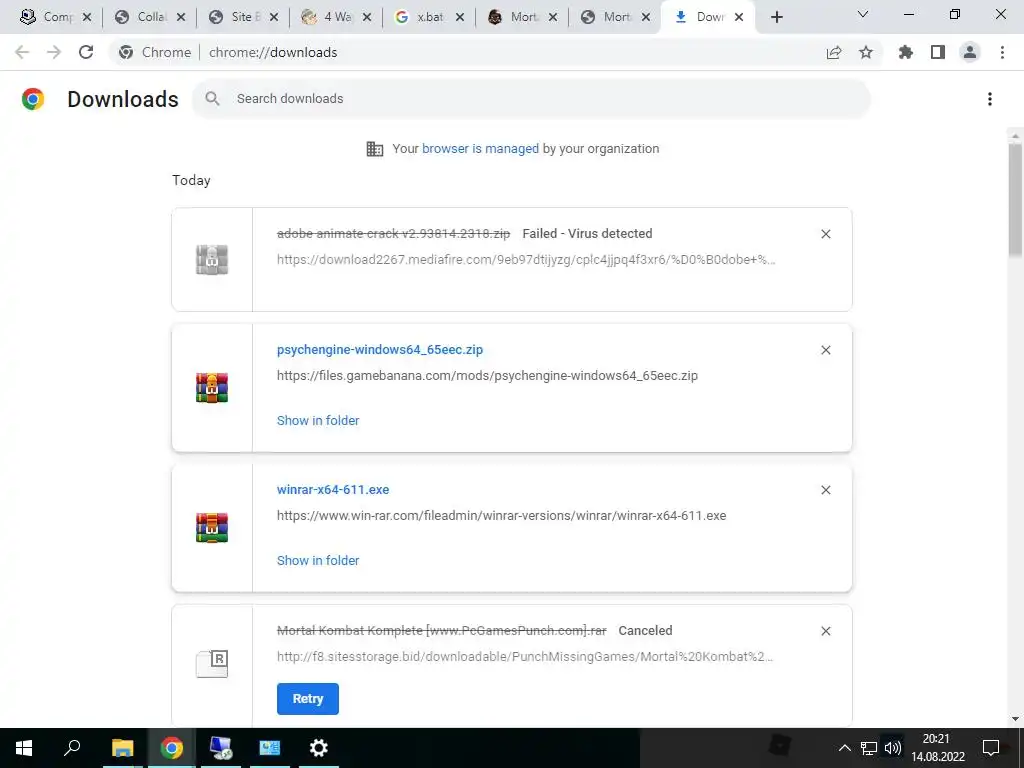
Task: Remove psychengine-windows64 entry from list
Action: coord(825,350)
